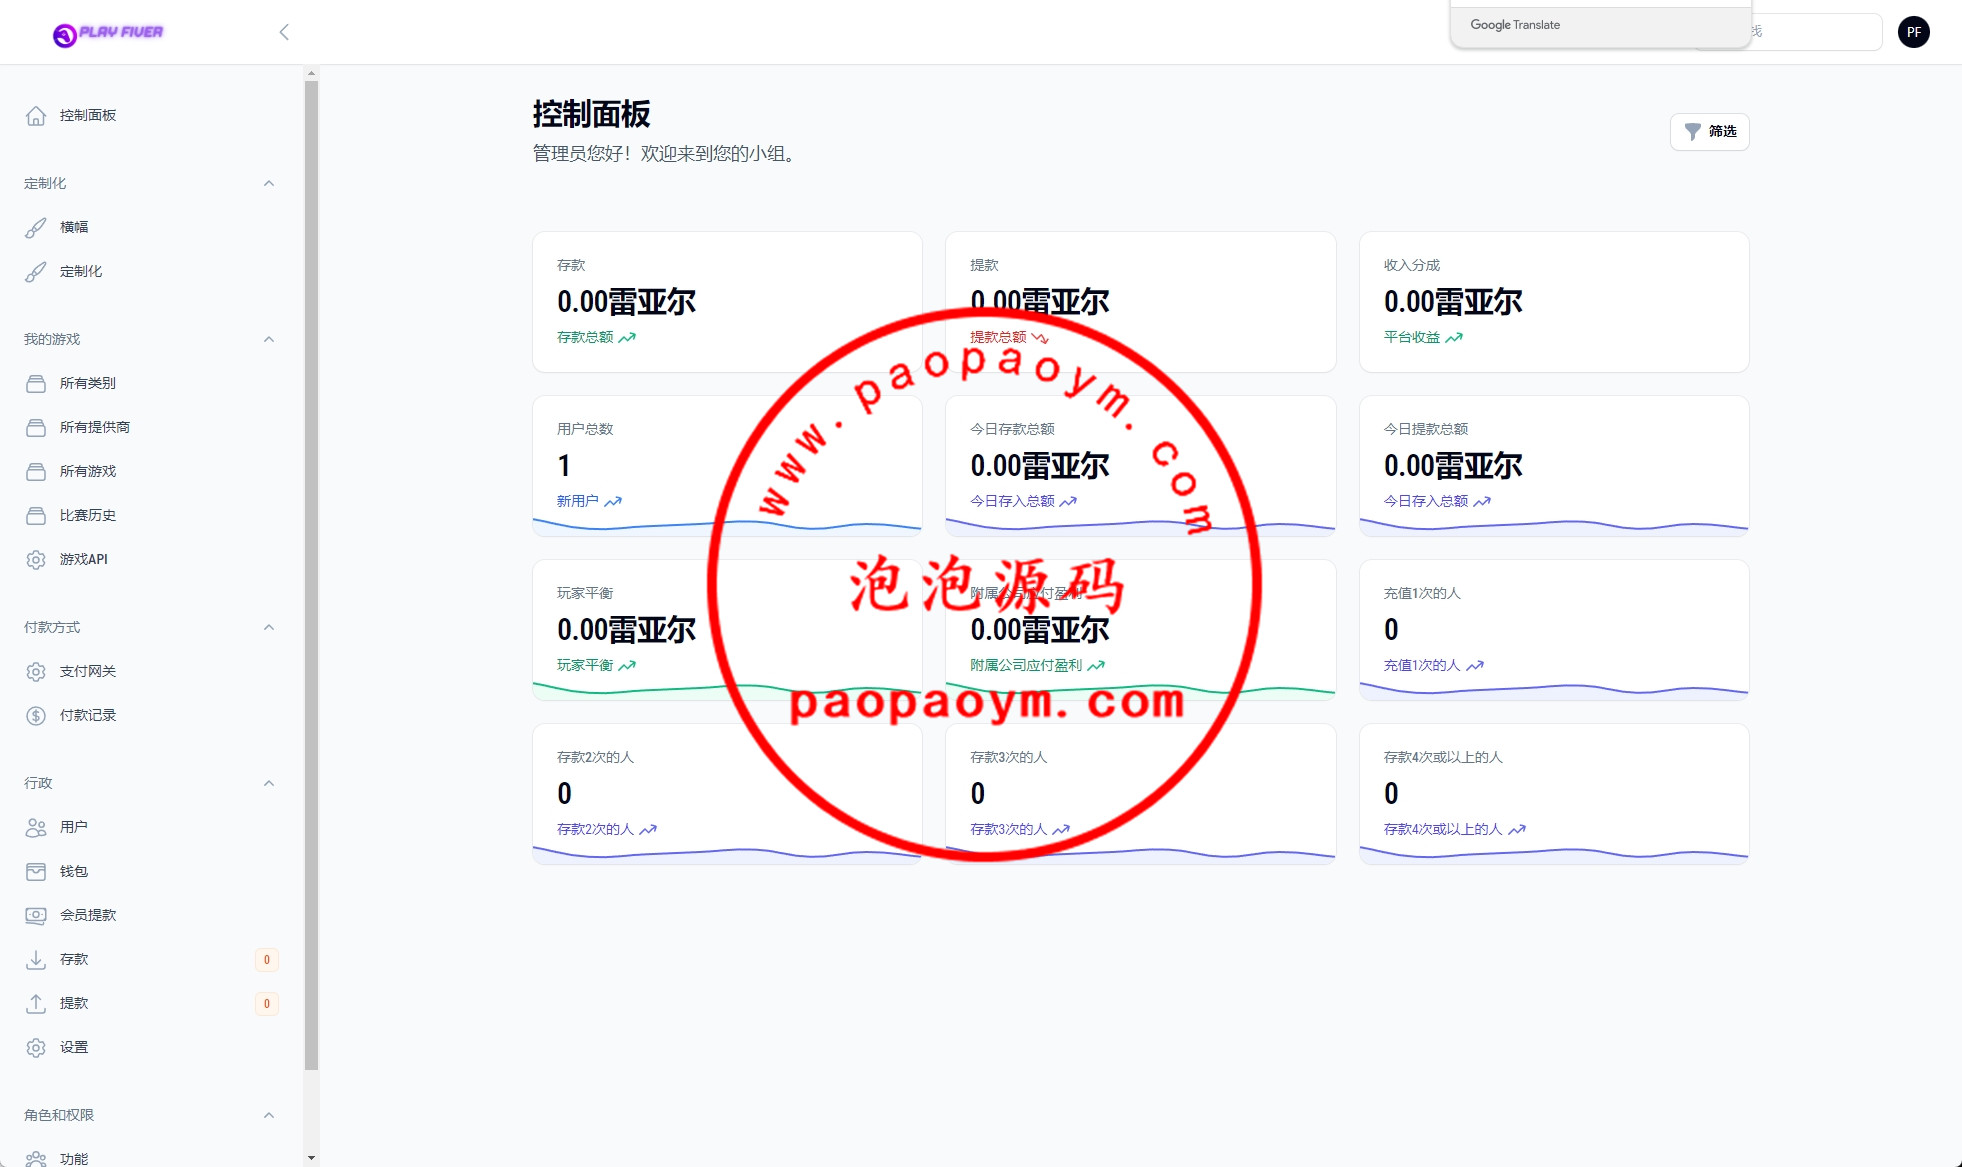Click the search field at top right
Viewport: 1962px width, 1167px height.
coord(1815,32)
